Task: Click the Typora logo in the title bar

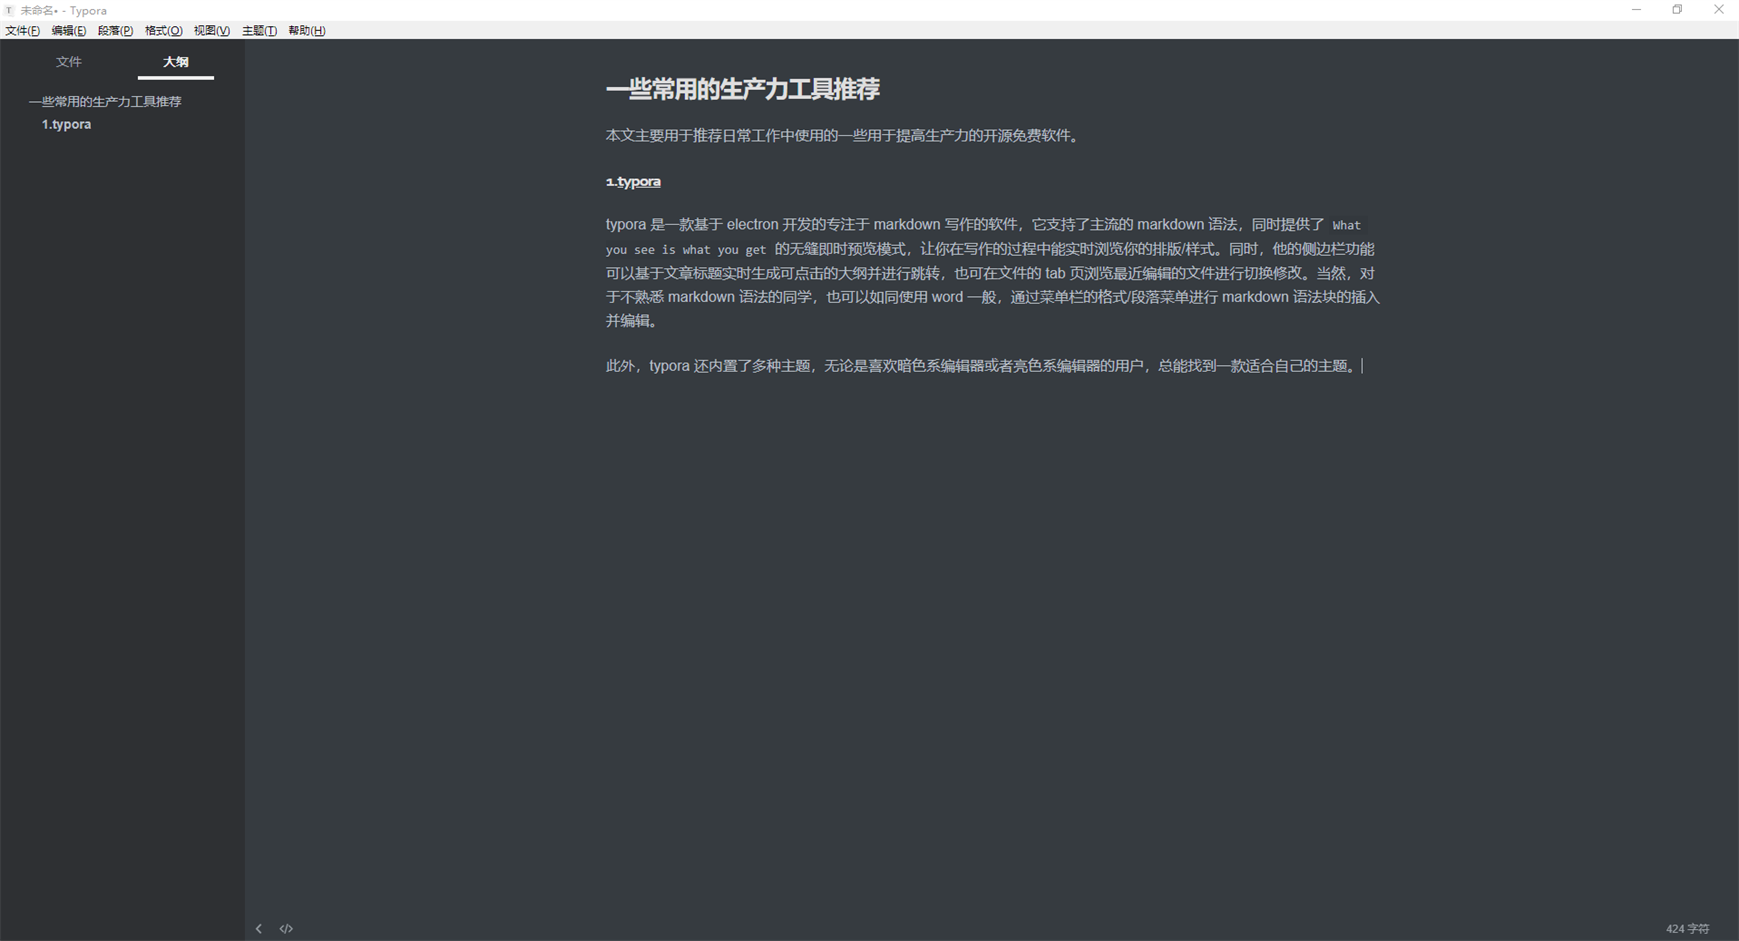Action: click(x=9, y=9)
